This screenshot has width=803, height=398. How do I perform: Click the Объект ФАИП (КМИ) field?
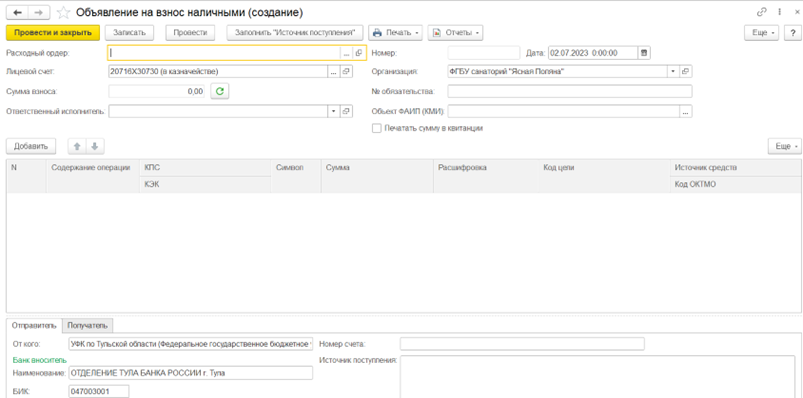pos(563,111)
